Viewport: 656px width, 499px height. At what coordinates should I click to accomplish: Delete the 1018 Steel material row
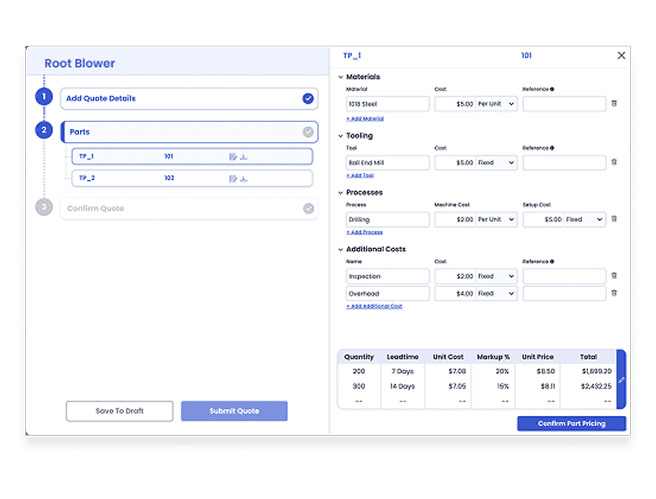click(x=614, y=104)
